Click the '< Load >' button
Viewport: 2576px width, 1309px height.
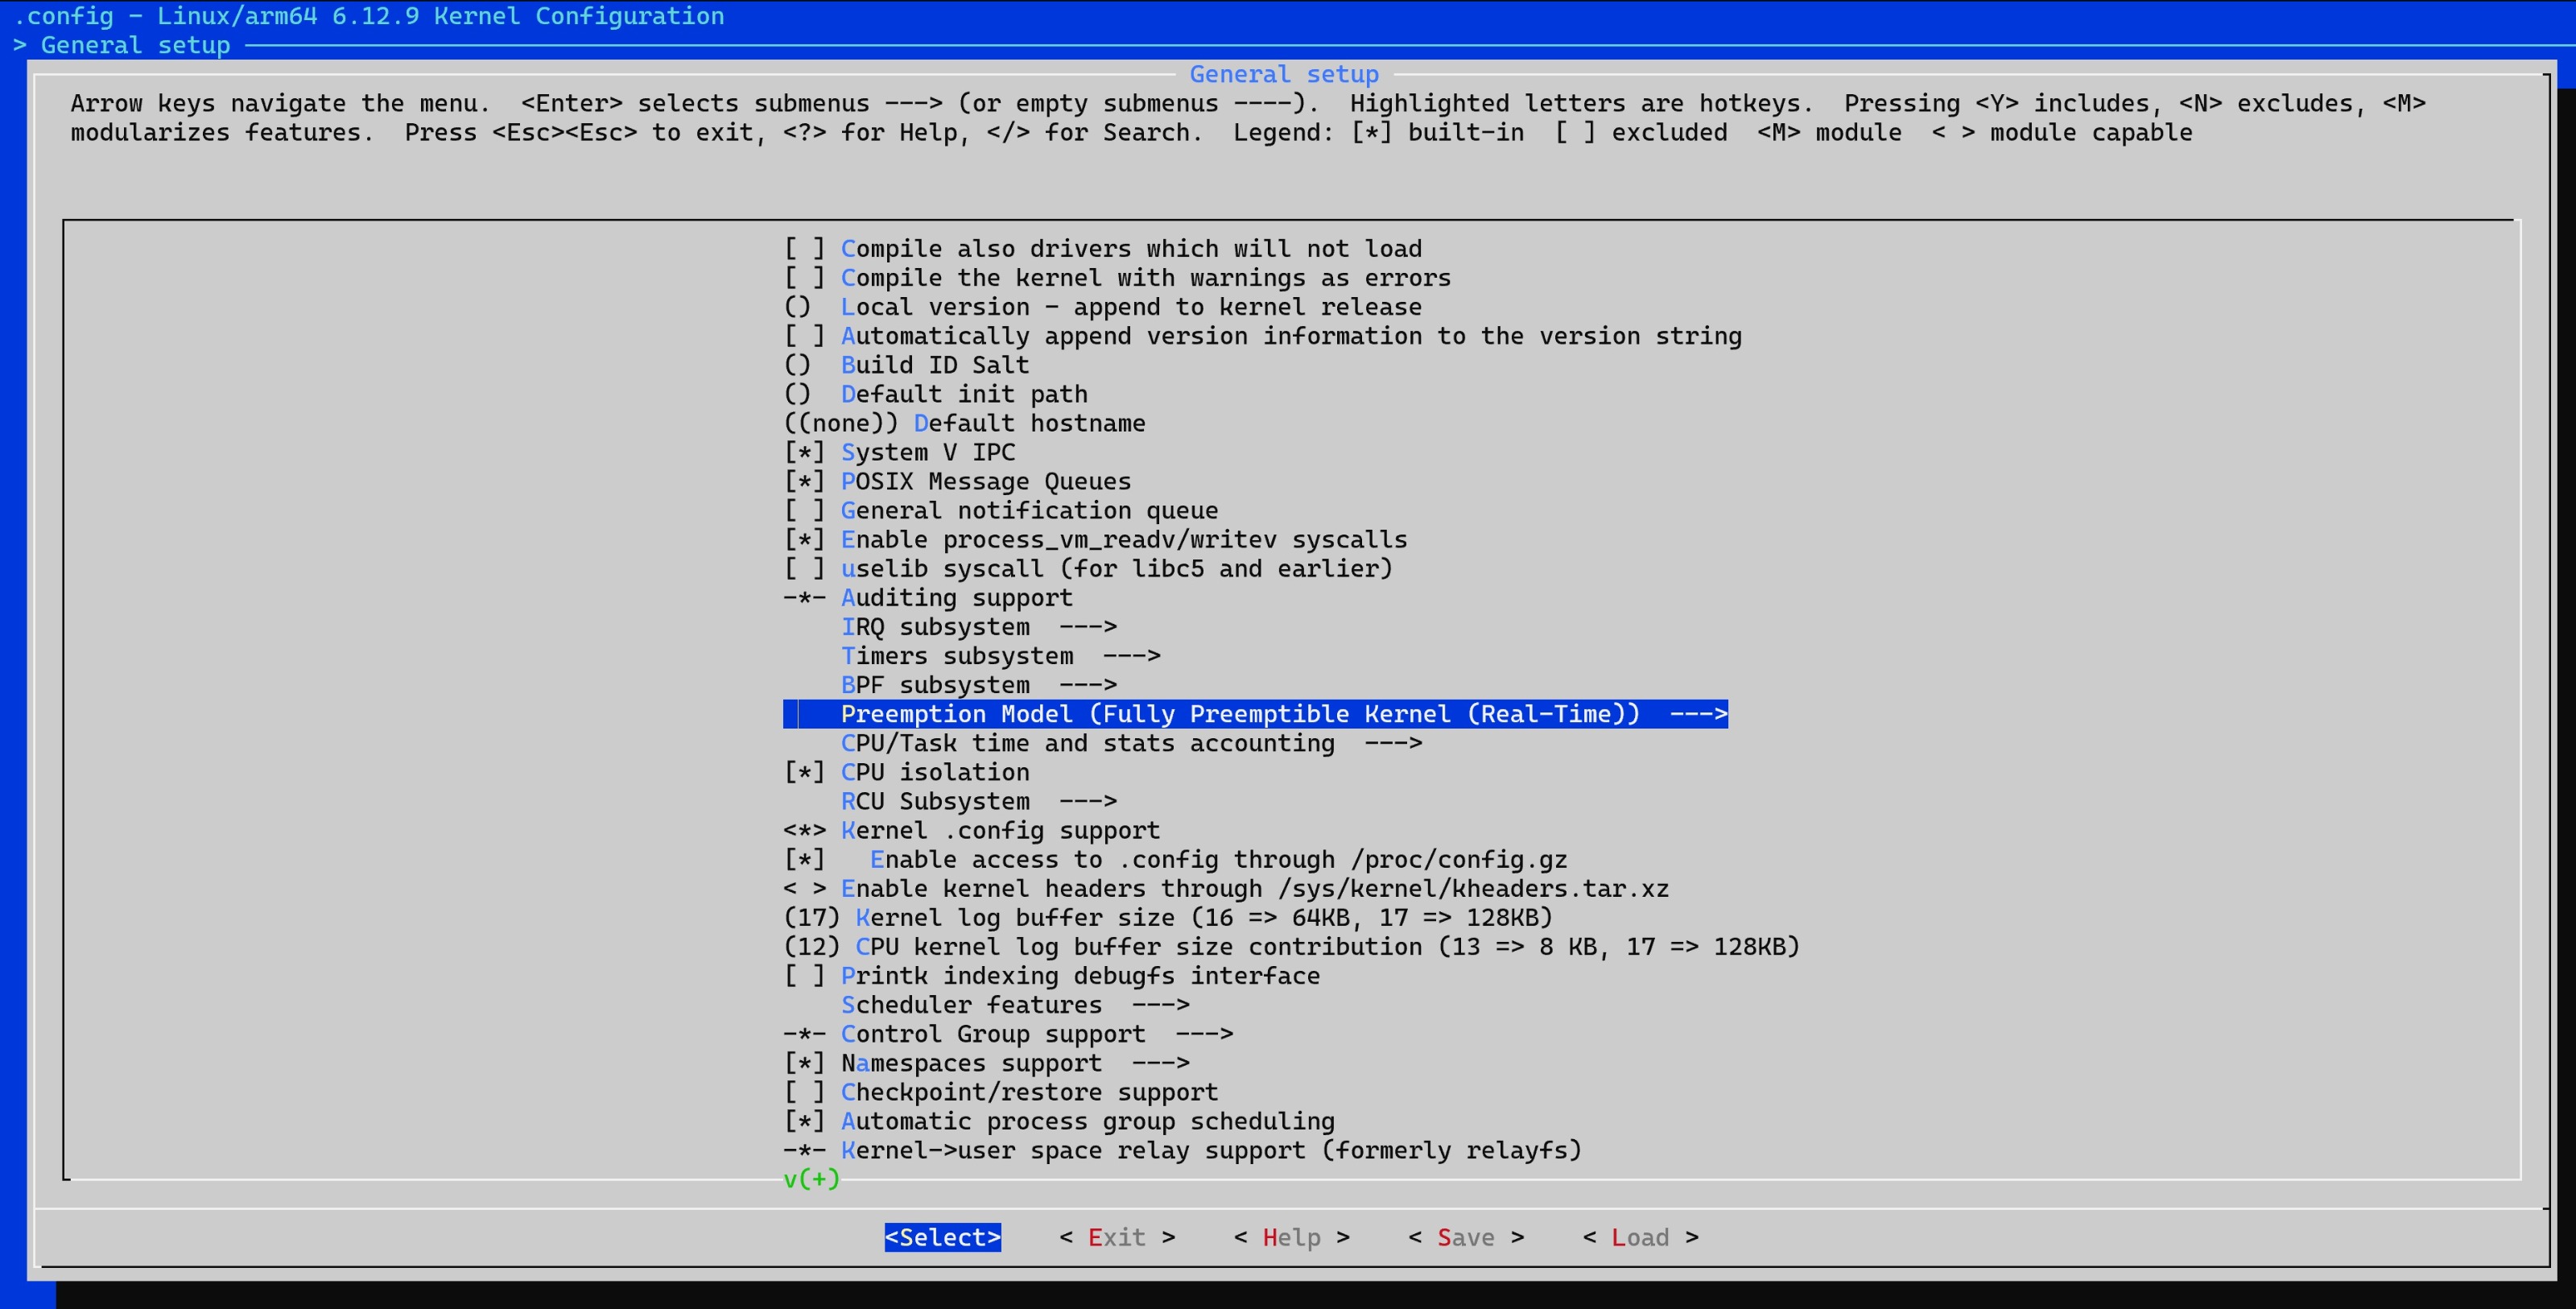[x=1640, y=1237]
